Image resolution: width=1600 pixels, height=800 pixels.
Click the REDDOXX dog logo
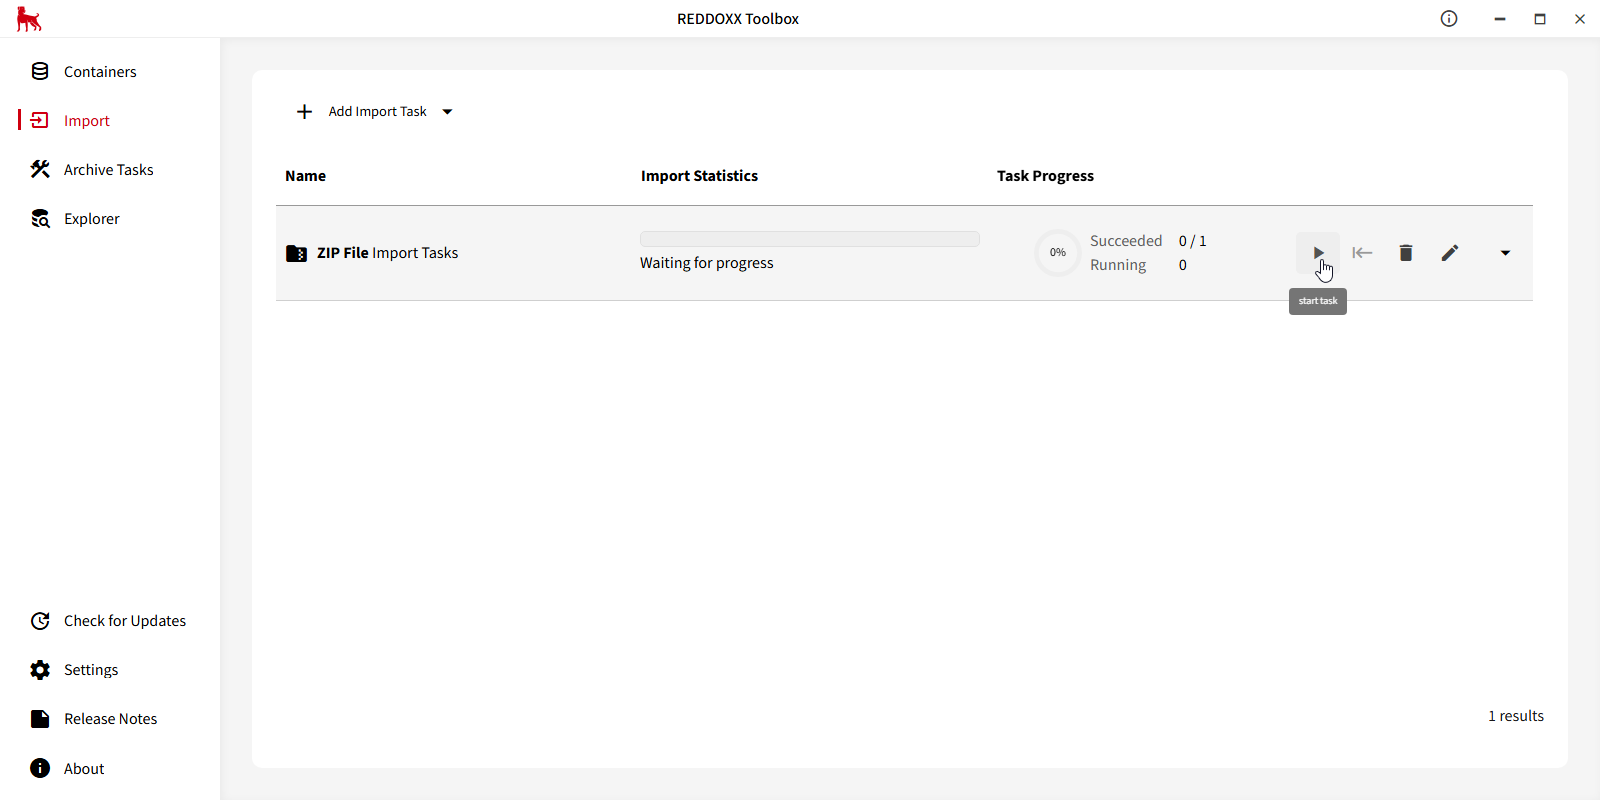(x=29, y=19)
